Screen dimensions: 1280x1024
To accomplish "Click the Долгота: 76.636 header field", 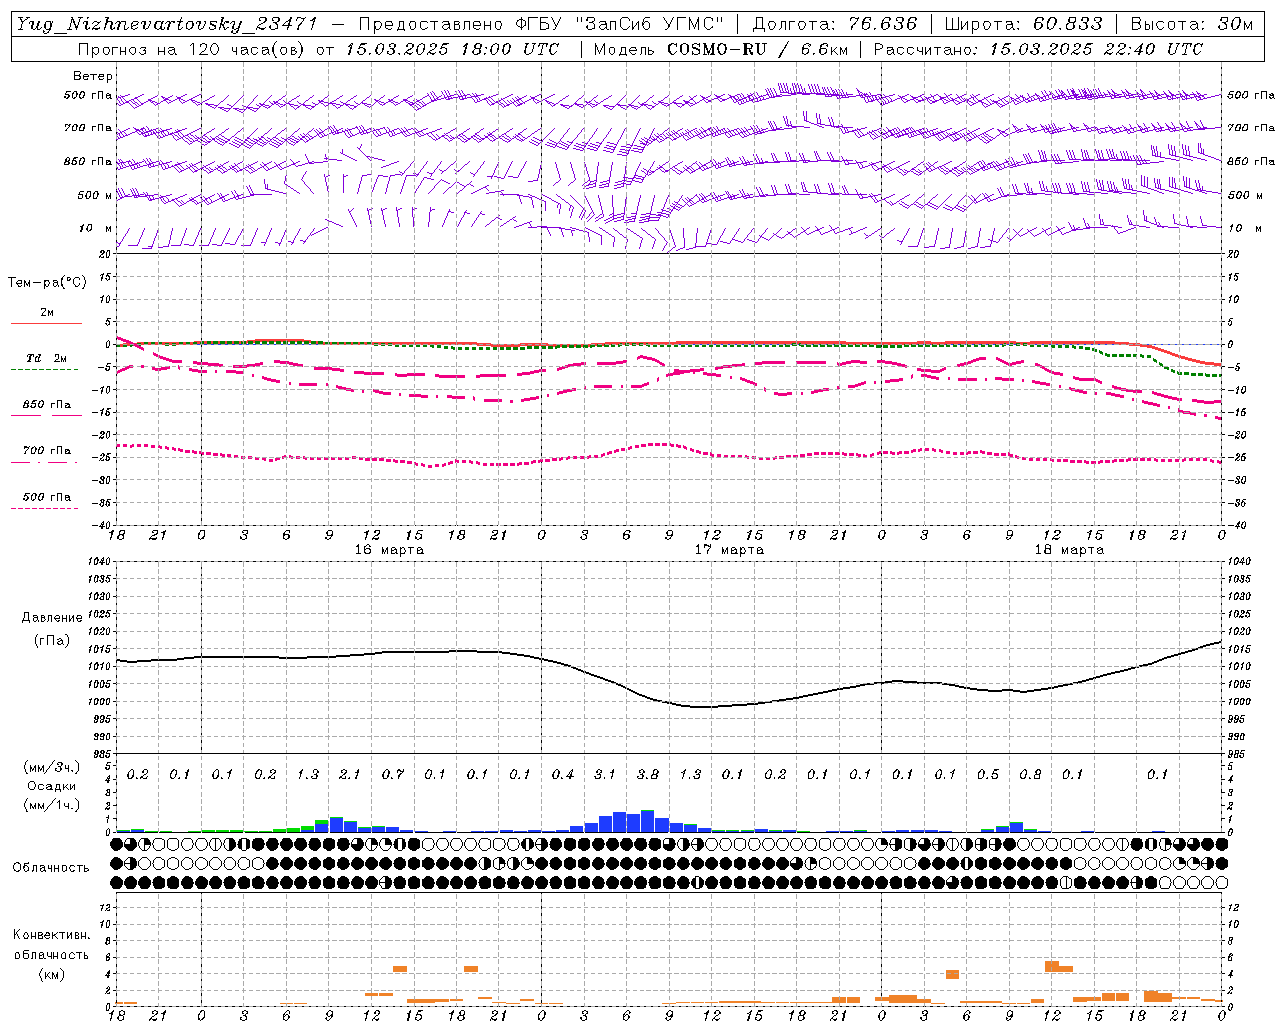I will [835, 24].
